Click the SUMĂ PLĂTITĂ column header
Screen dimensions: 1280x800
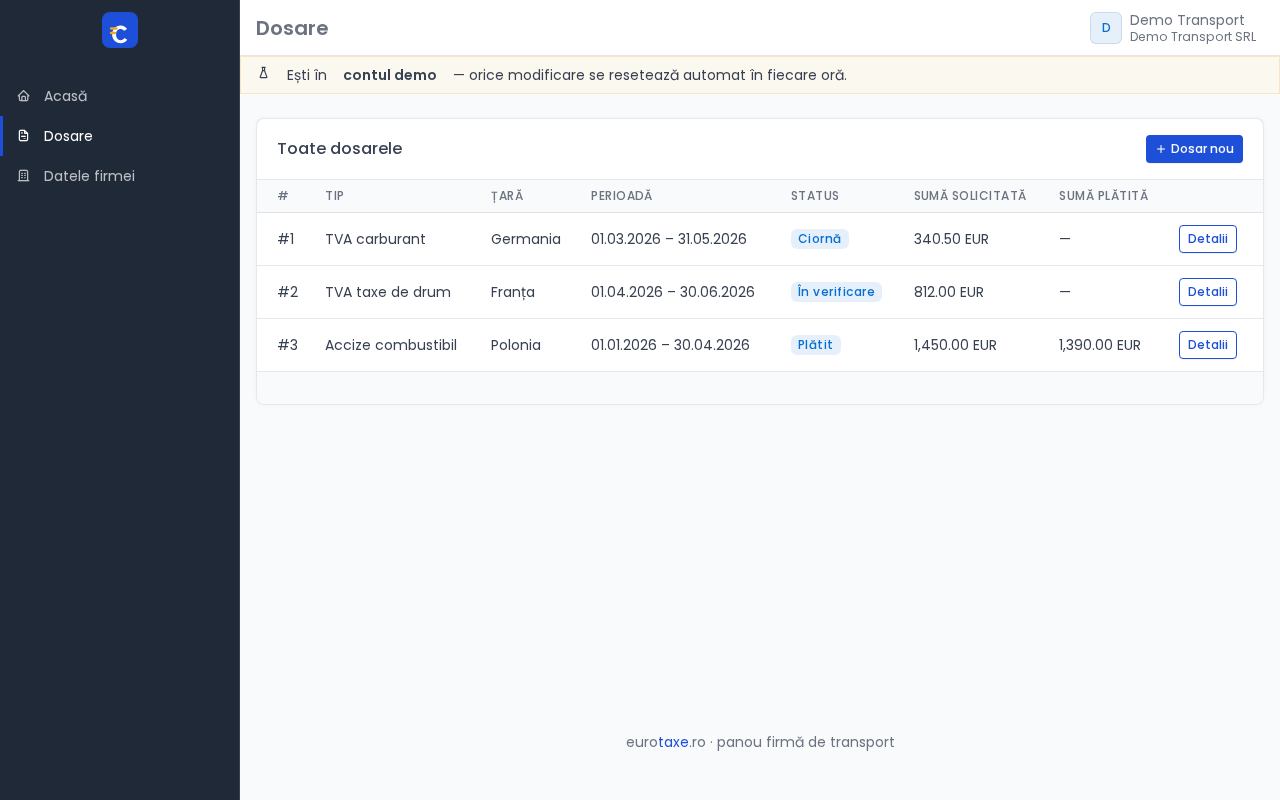(x=1103, y=196)
